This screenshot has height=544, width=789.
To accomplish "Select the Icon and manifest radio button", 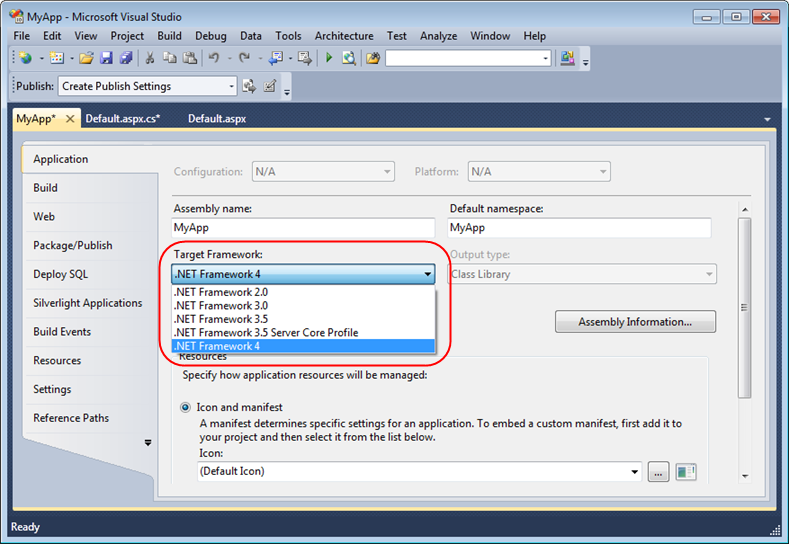I will (x=186, y=407).
